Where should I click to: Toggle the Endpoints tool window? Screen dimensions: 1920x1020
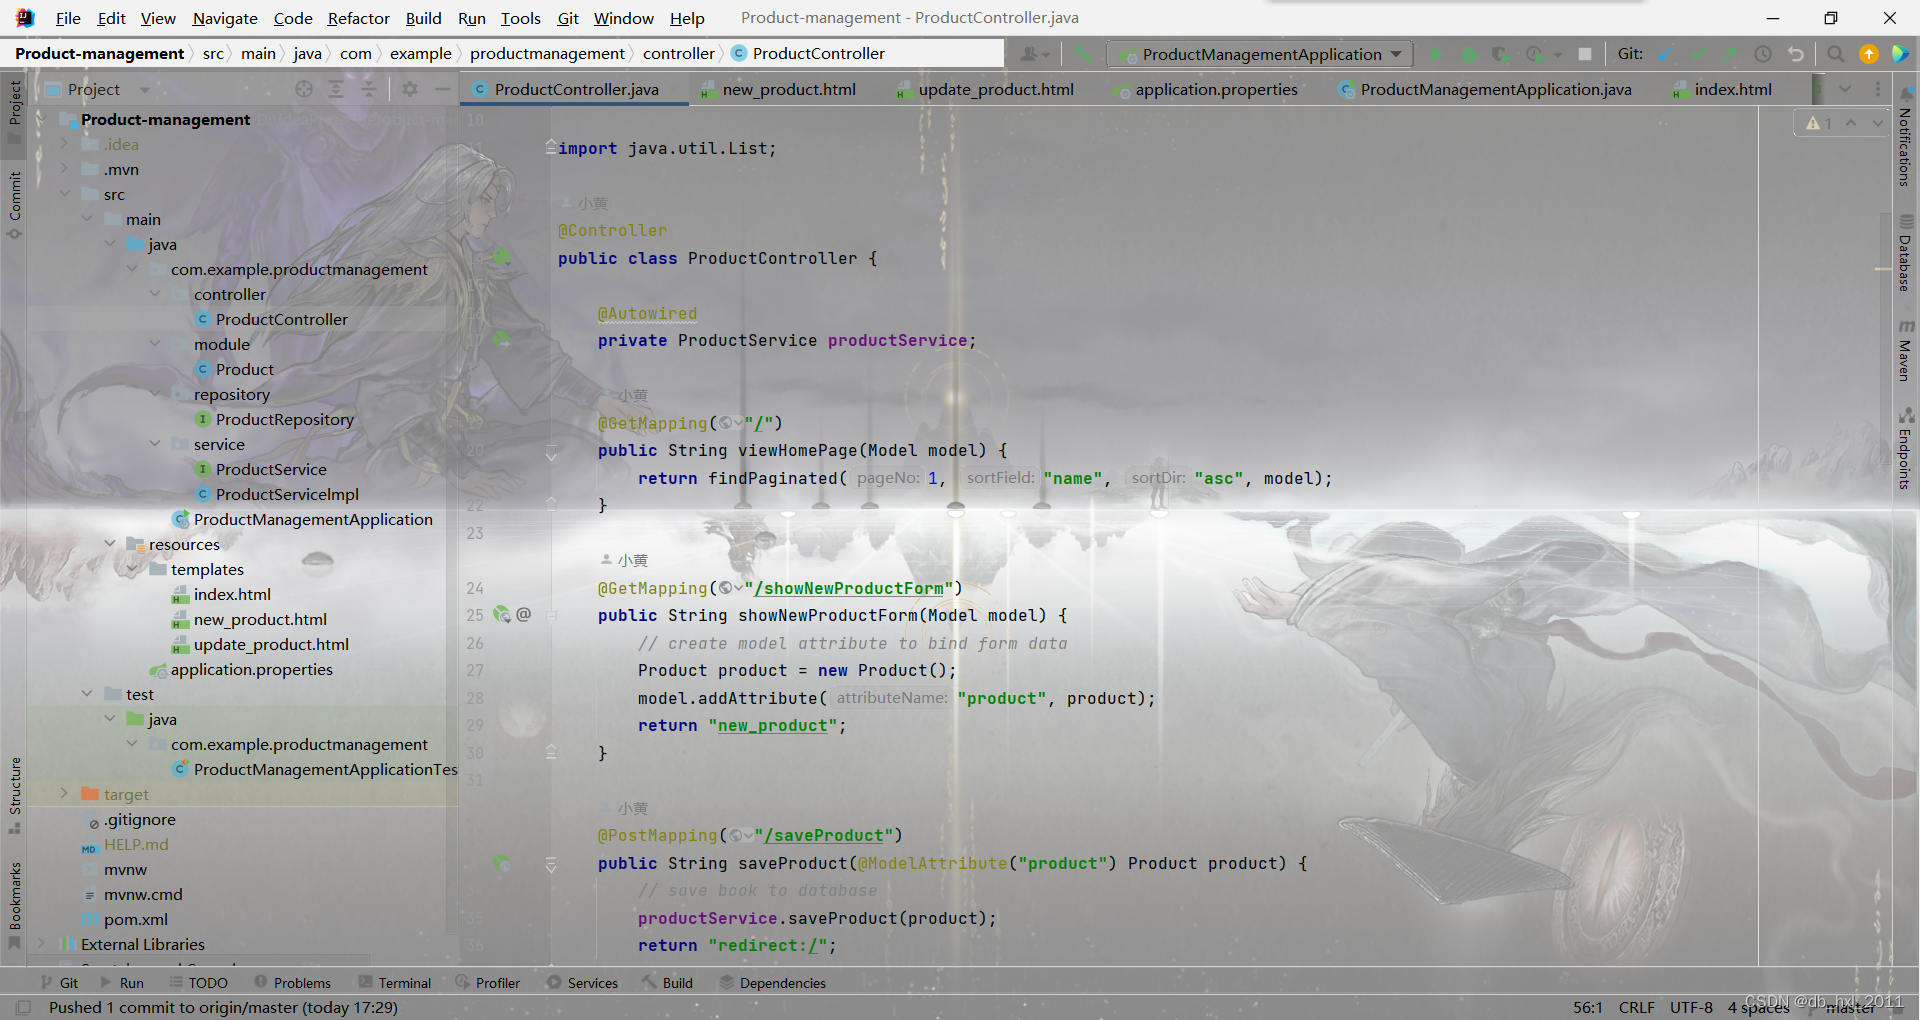pos(1905,448)
